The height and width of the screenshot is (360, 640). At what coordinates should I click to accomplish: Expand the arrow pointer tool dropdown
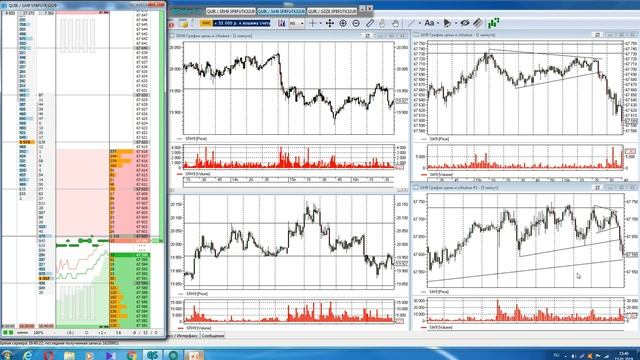(x=456, y=23)
